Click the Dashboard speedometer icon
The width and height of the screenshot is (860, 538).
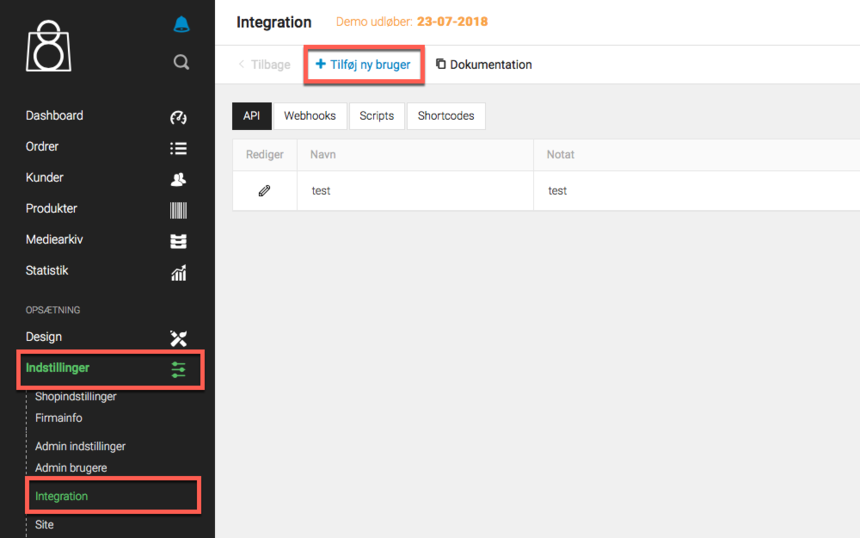(x=178, y=117)
